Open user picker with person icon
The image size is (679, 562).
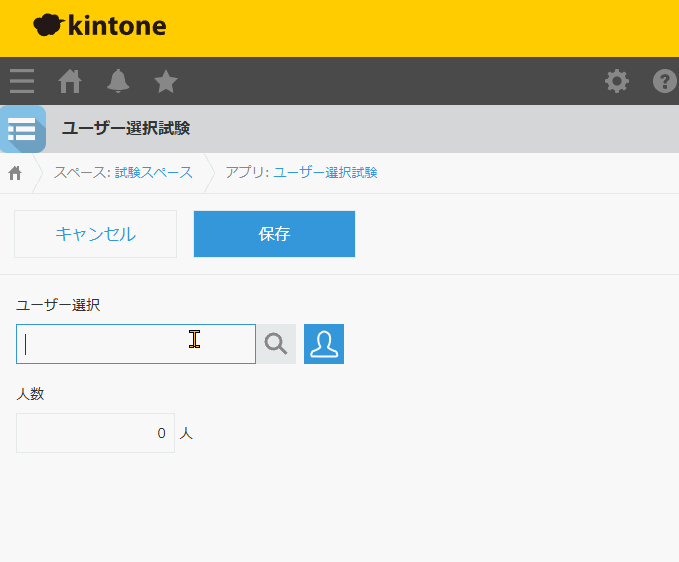click(324, 344)
